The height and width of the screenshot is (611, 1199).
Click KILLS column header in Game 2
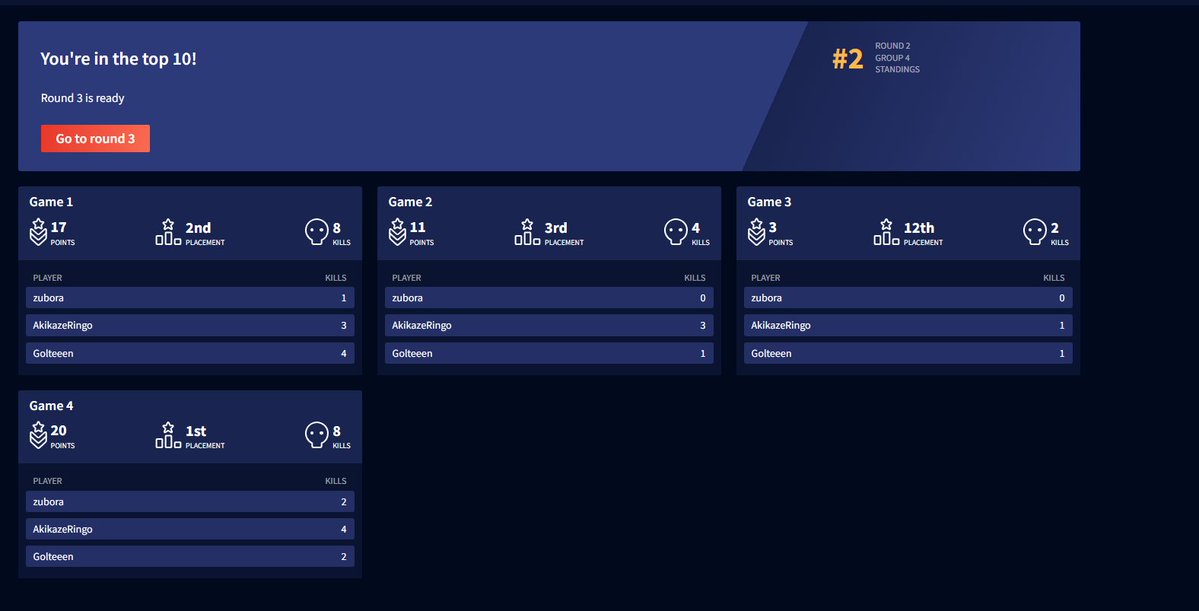coord(695,278)
